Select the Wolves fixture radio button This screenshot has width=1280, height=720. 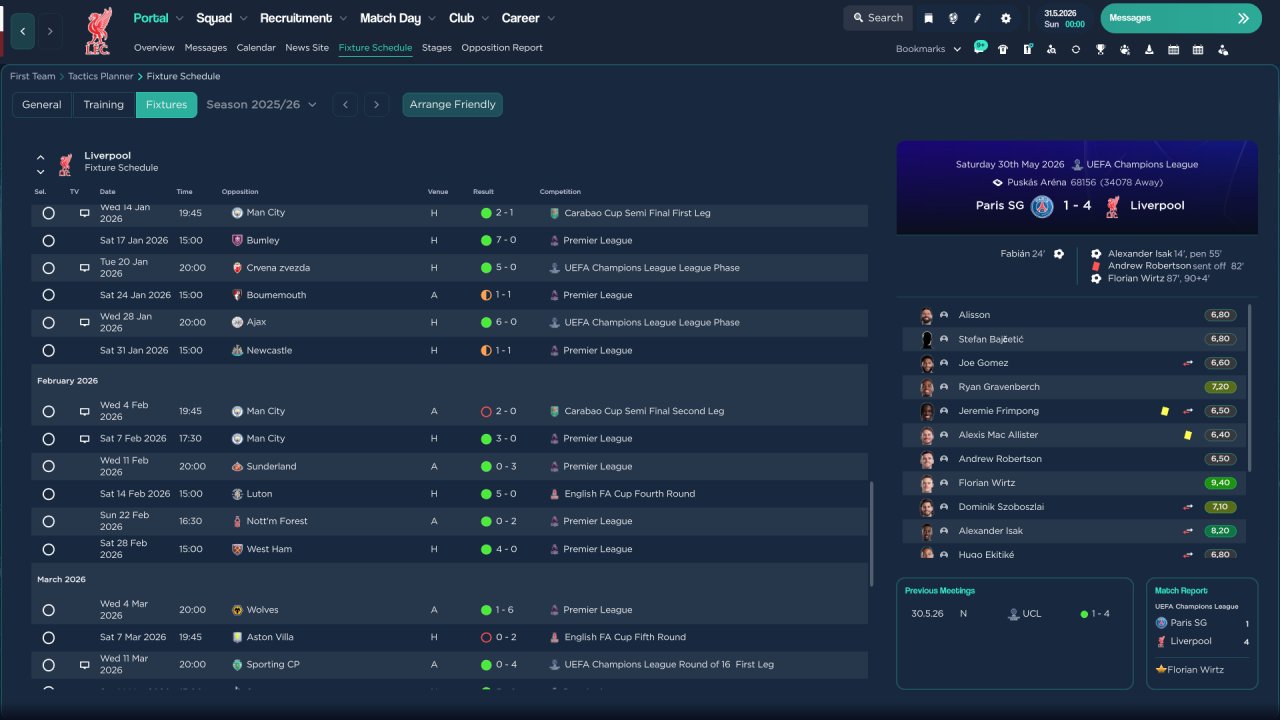[48, 610]
